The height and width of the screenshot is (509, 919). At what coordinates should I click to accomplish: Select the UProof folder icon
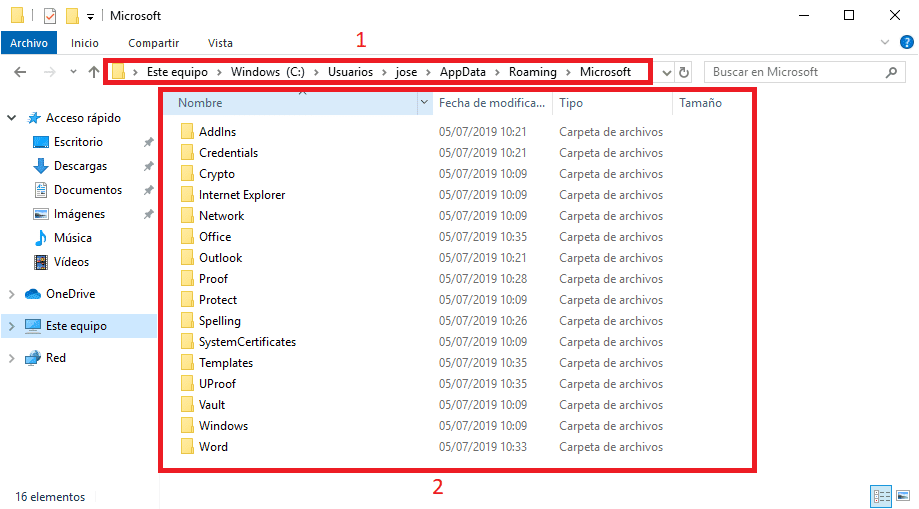pyautogui.click(x=187, y=384)
